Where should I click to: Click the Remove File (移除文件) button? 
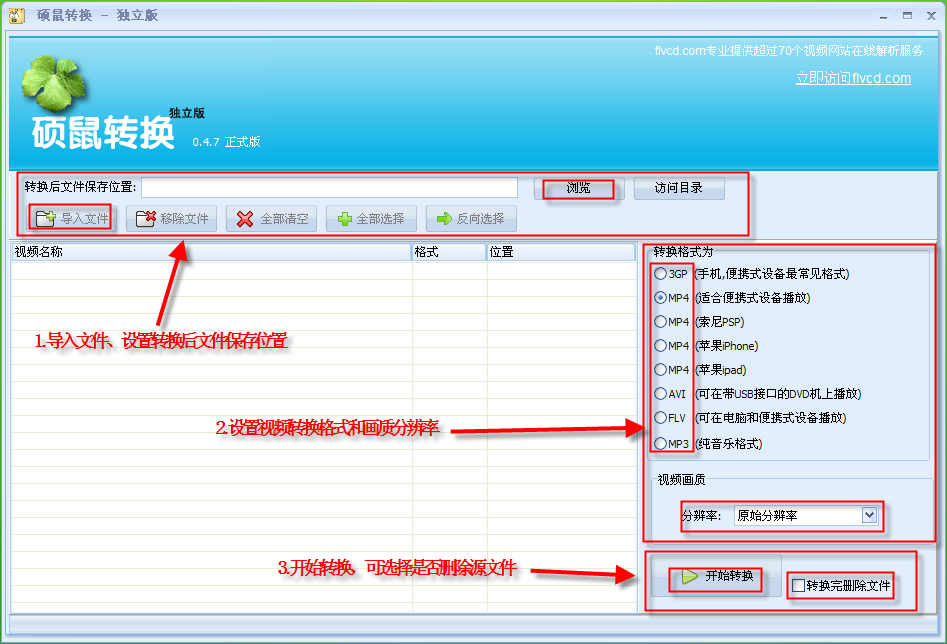coord(172,218)
